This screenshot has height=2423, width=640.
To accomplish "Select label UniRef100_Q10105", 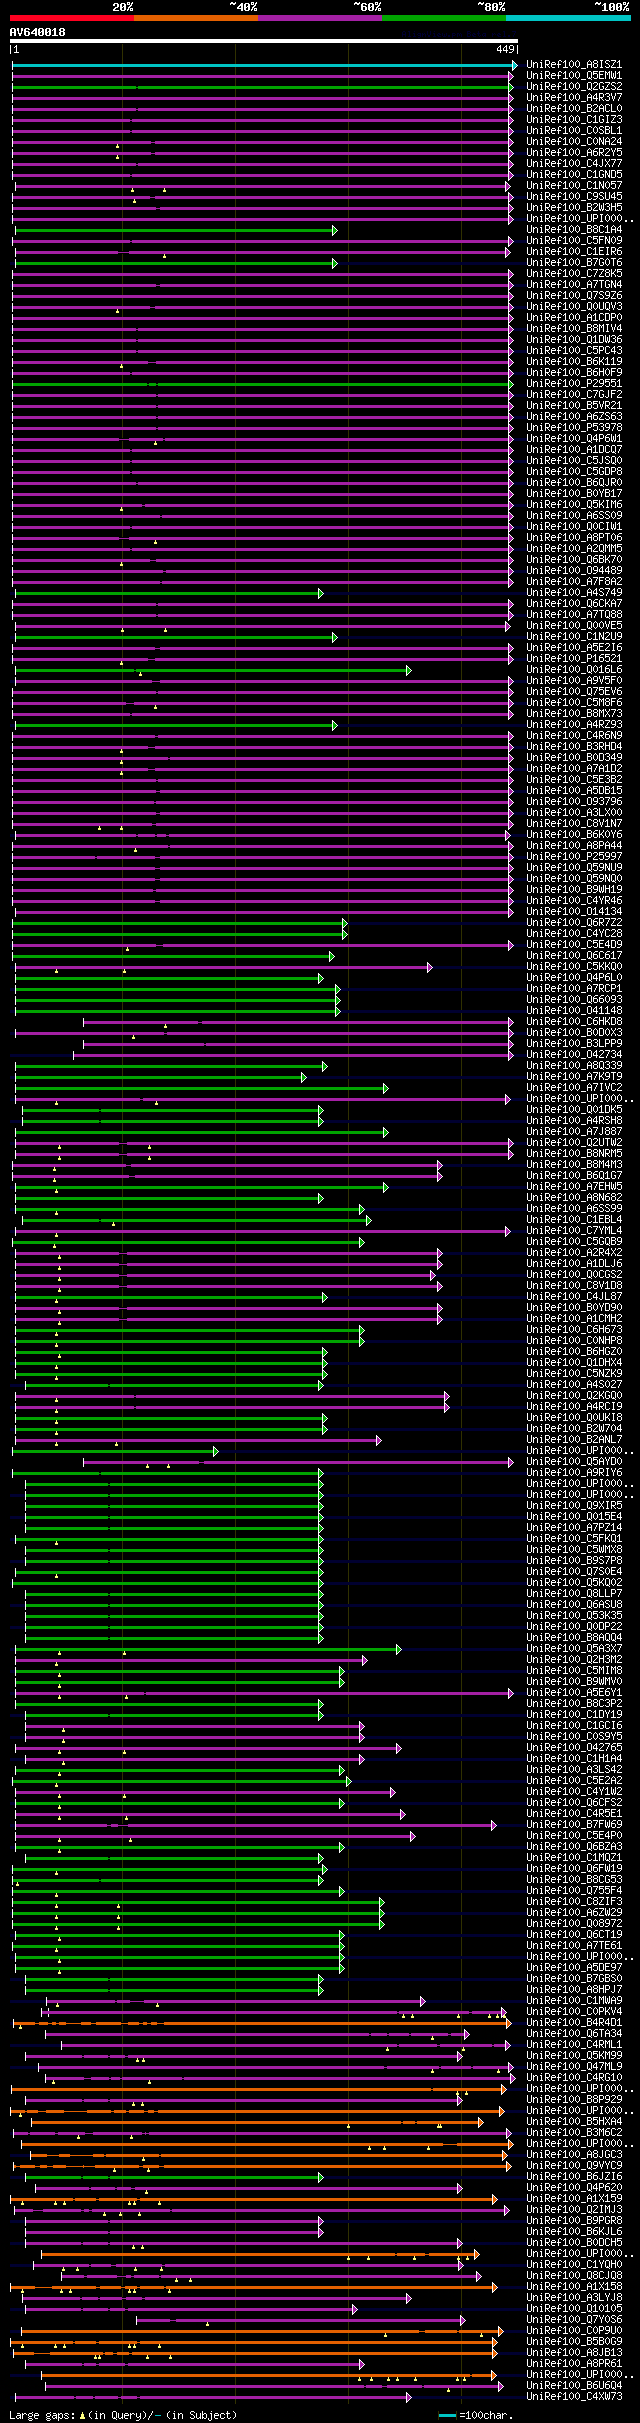I will (x=574, y=2308).
